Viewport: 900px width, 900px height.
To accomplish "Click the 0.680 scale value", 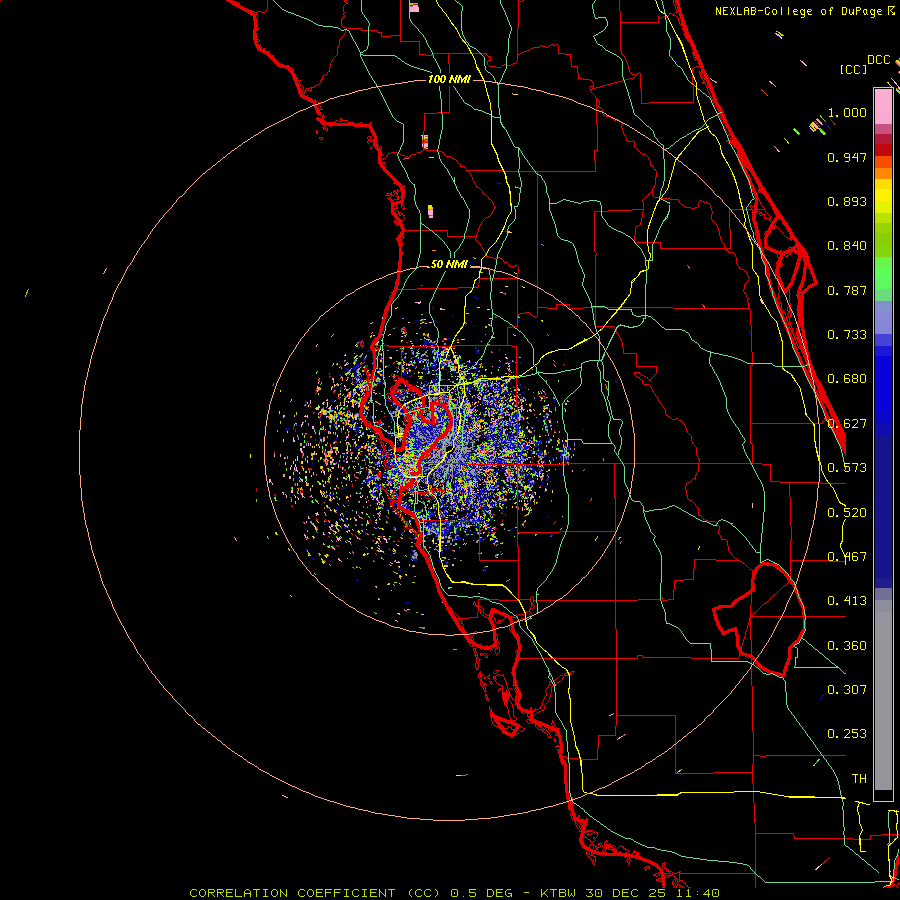I will [847, 379].
